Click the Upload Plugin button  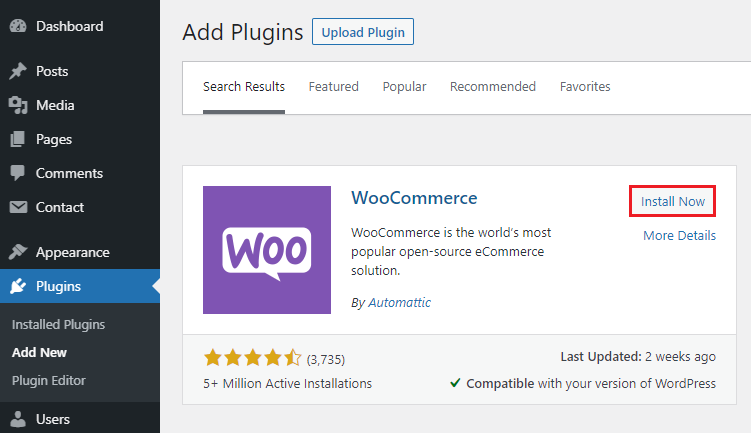363,32
